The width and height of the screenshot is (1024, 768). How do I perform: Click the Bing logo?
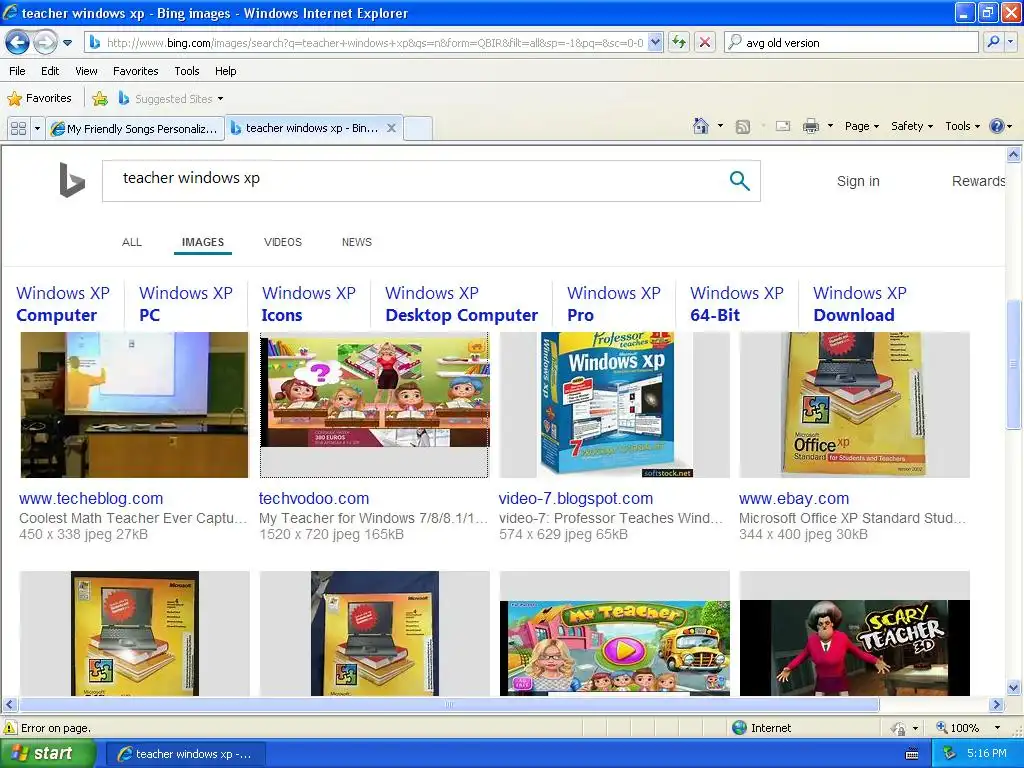pyautogui.click(x=72, y=180)
